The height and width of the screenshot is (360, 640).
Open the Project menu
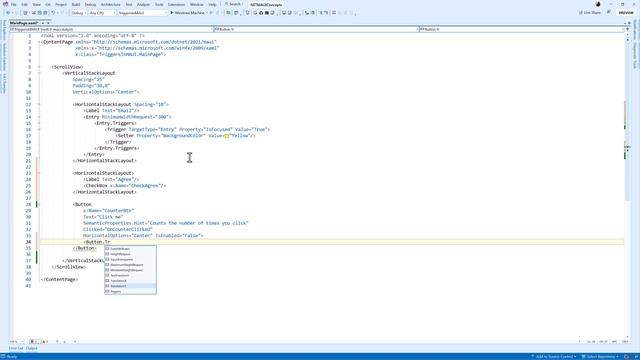coord(61,4)
